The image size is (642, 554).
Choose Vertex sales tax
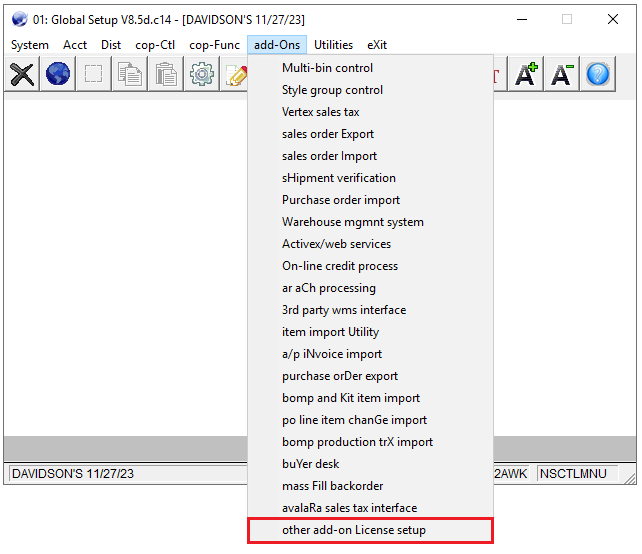point(371,112)
